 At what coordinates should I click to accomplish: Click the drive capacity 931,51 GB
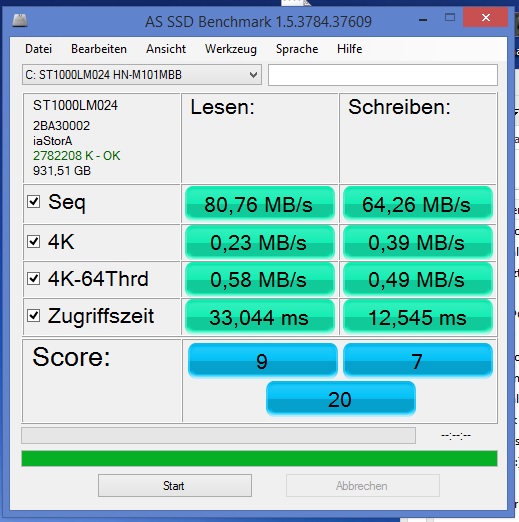pyautogui.click(x=62, y=171)
